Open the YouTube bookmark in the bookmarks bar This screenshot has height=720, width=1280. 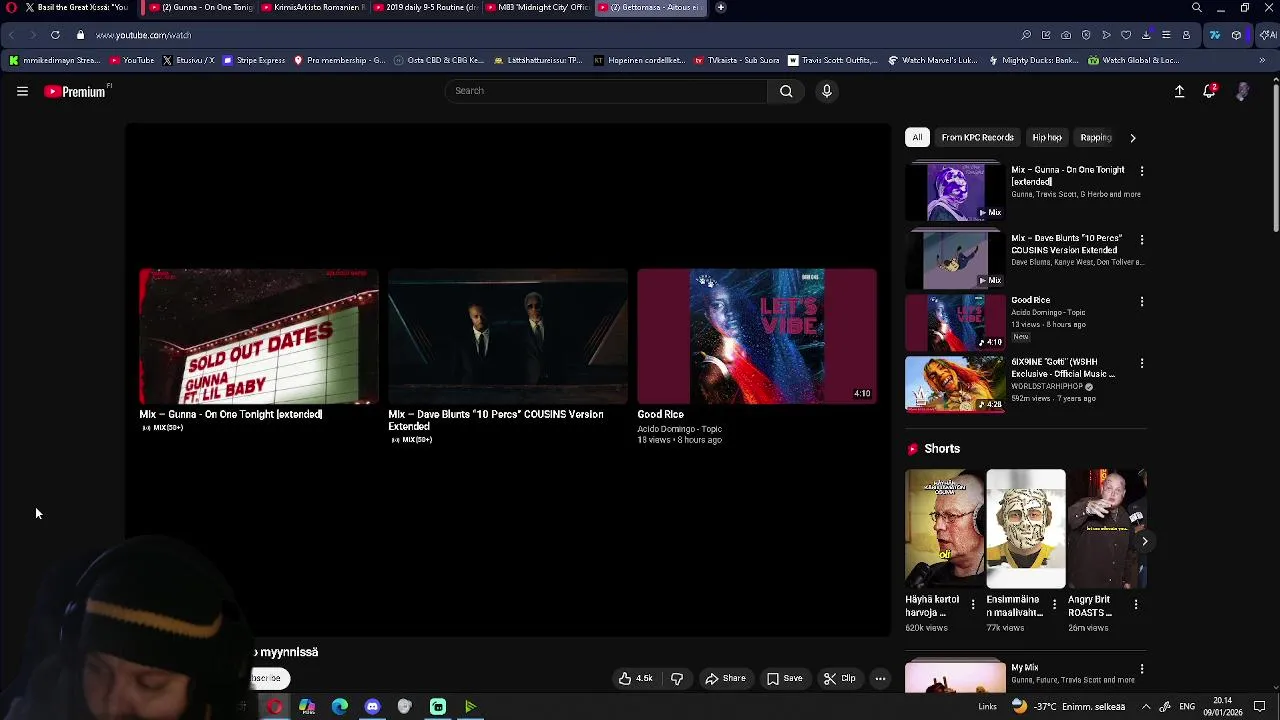(132, 60)
